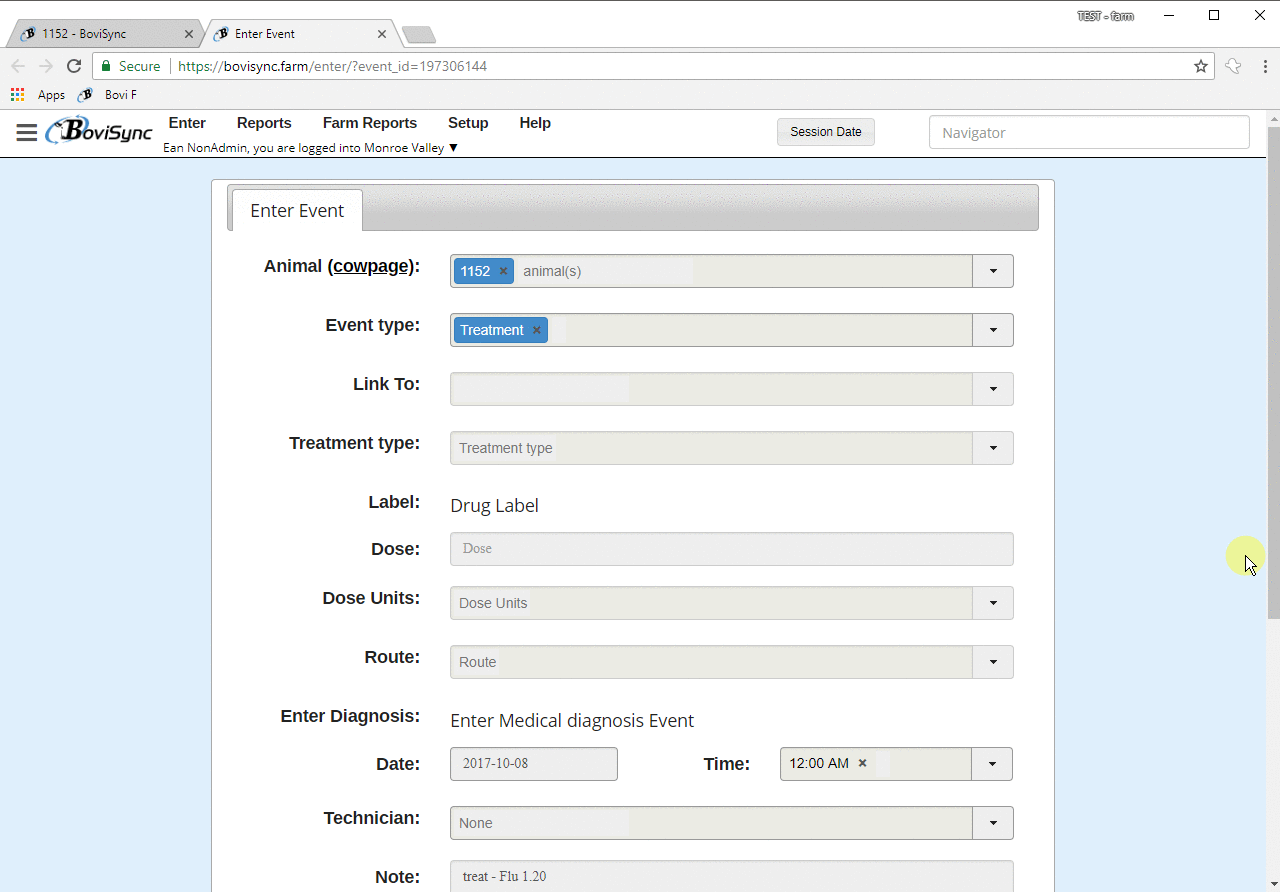Screen dimensions: 1280x892
Task: Click the browser extension icon
Action: (1233, 66)
